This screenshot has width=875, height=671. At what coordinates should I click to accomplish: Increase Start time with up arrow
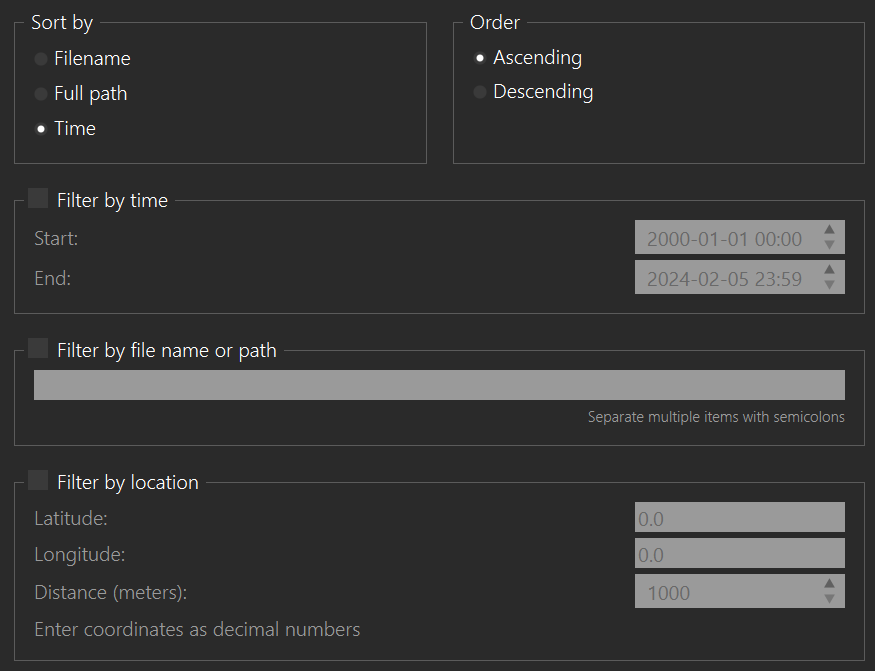829,231
